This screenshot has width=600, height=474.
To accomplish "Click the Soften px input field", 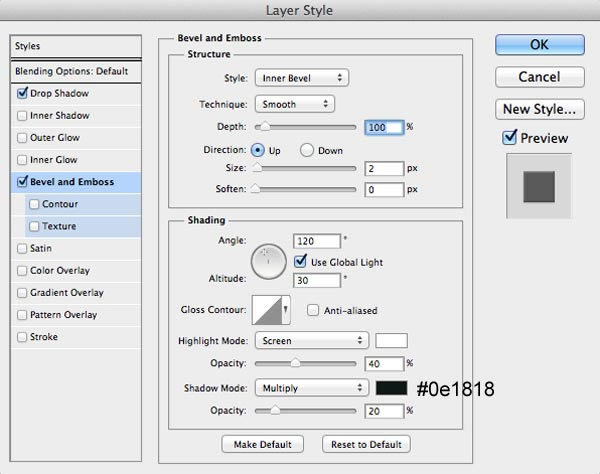I will click(x=384, y=189).
